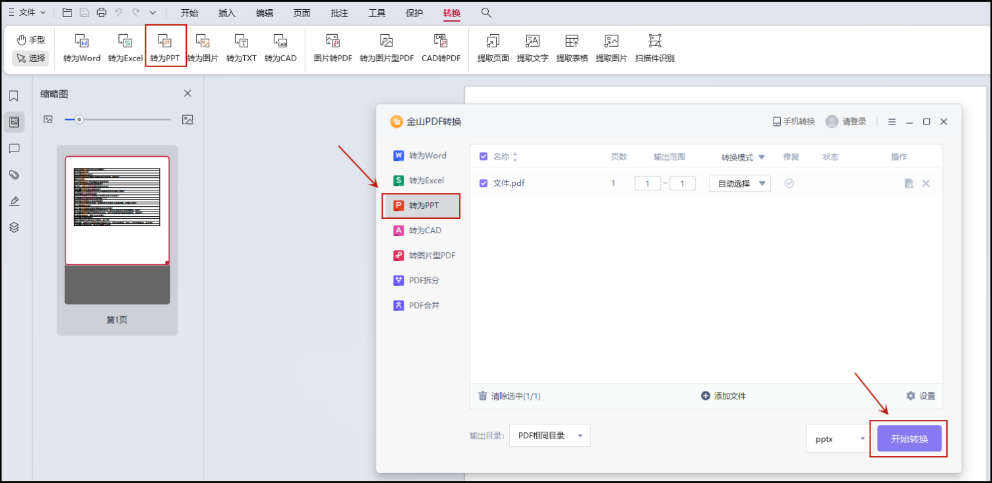Open the 自动选择 mode dropdown

tap(740, 184)
